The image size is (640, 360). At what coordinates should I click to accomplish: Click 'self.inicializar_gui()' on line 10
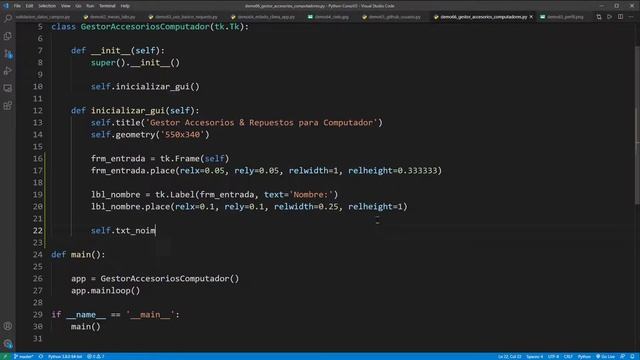point(145,87)
